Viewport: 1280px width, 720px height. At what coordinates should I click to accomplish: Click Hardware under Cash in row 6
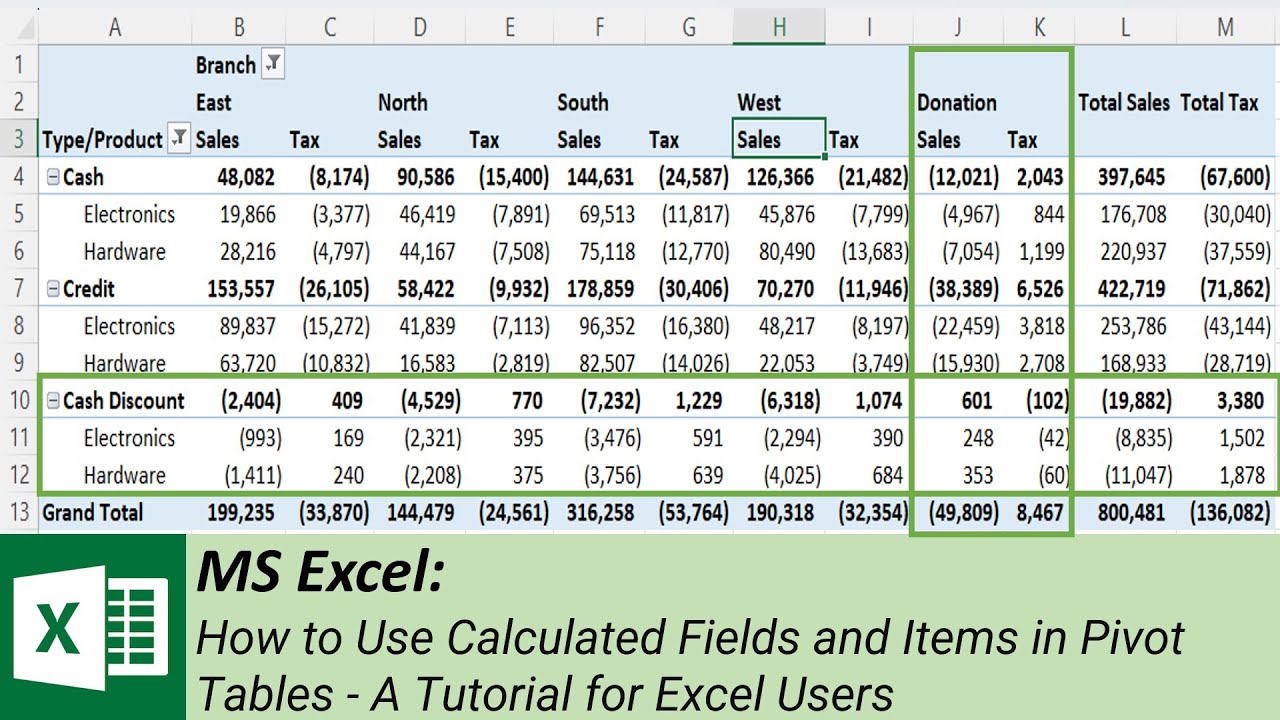124,252
